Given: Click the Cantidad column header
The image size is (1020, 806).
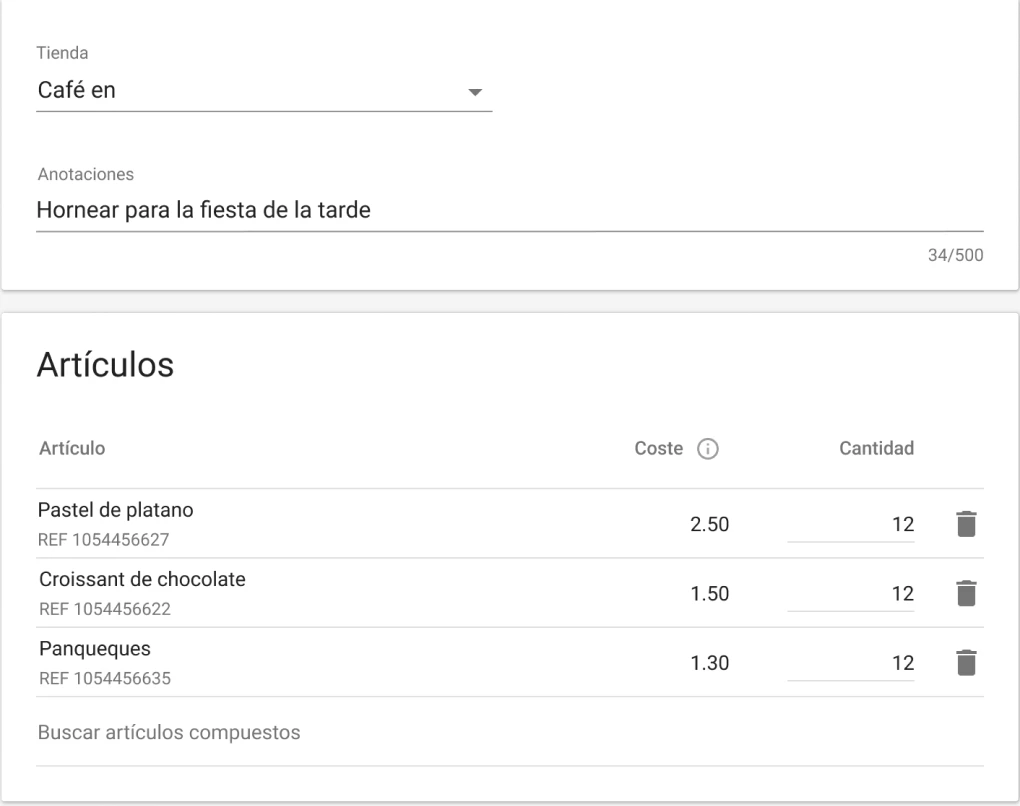Looking at the screenshot, I should tap(876, 449).
